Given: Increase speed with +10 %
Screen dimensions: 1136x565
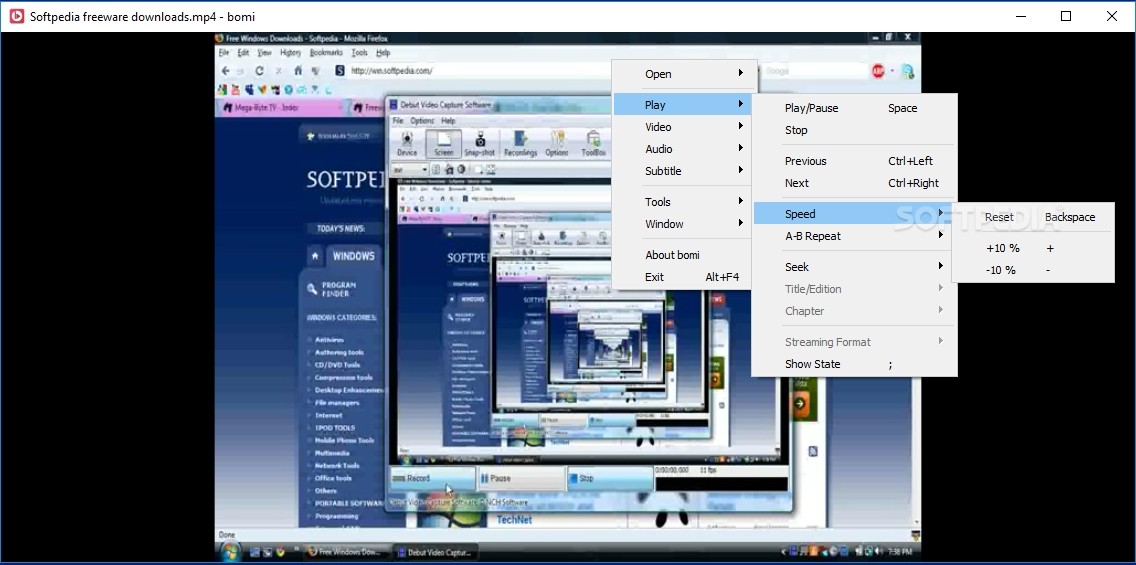Looking at the screenshot, I should [1033, 248].
